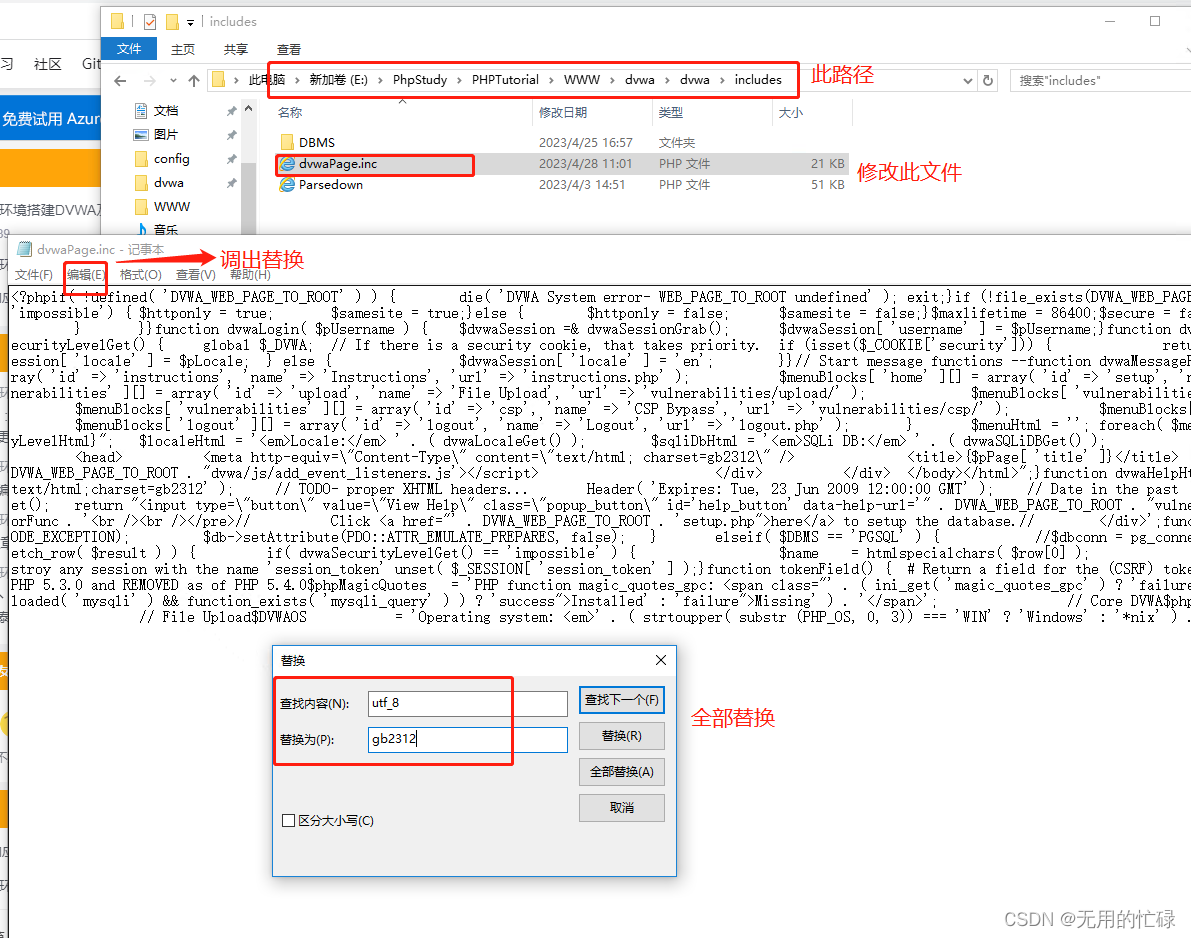Click 社区 link in background browser page

[x=48, y=65]
